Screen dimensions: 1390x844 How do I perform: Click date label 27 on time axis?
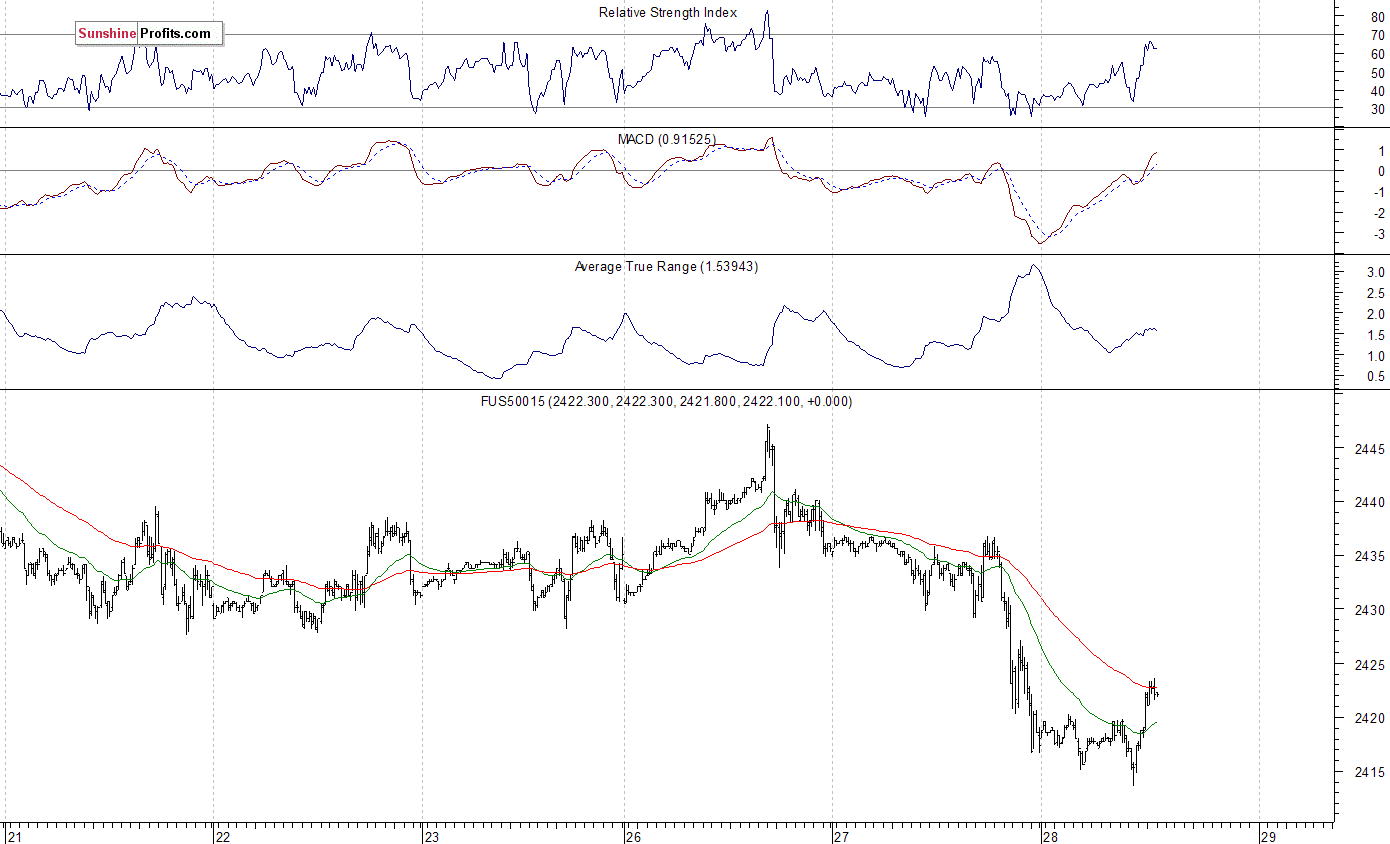[x=841, y=836]
